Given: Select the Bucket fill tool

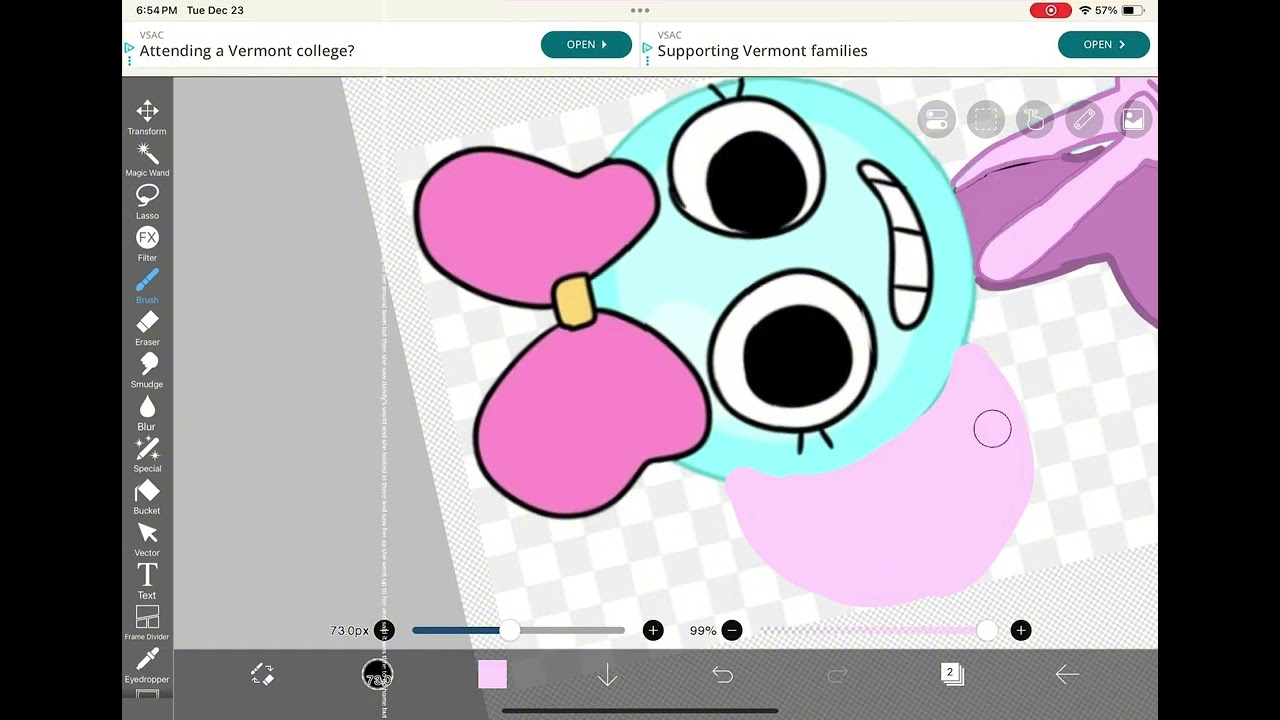Looking at the screenshot, I should tap(147, 497).
